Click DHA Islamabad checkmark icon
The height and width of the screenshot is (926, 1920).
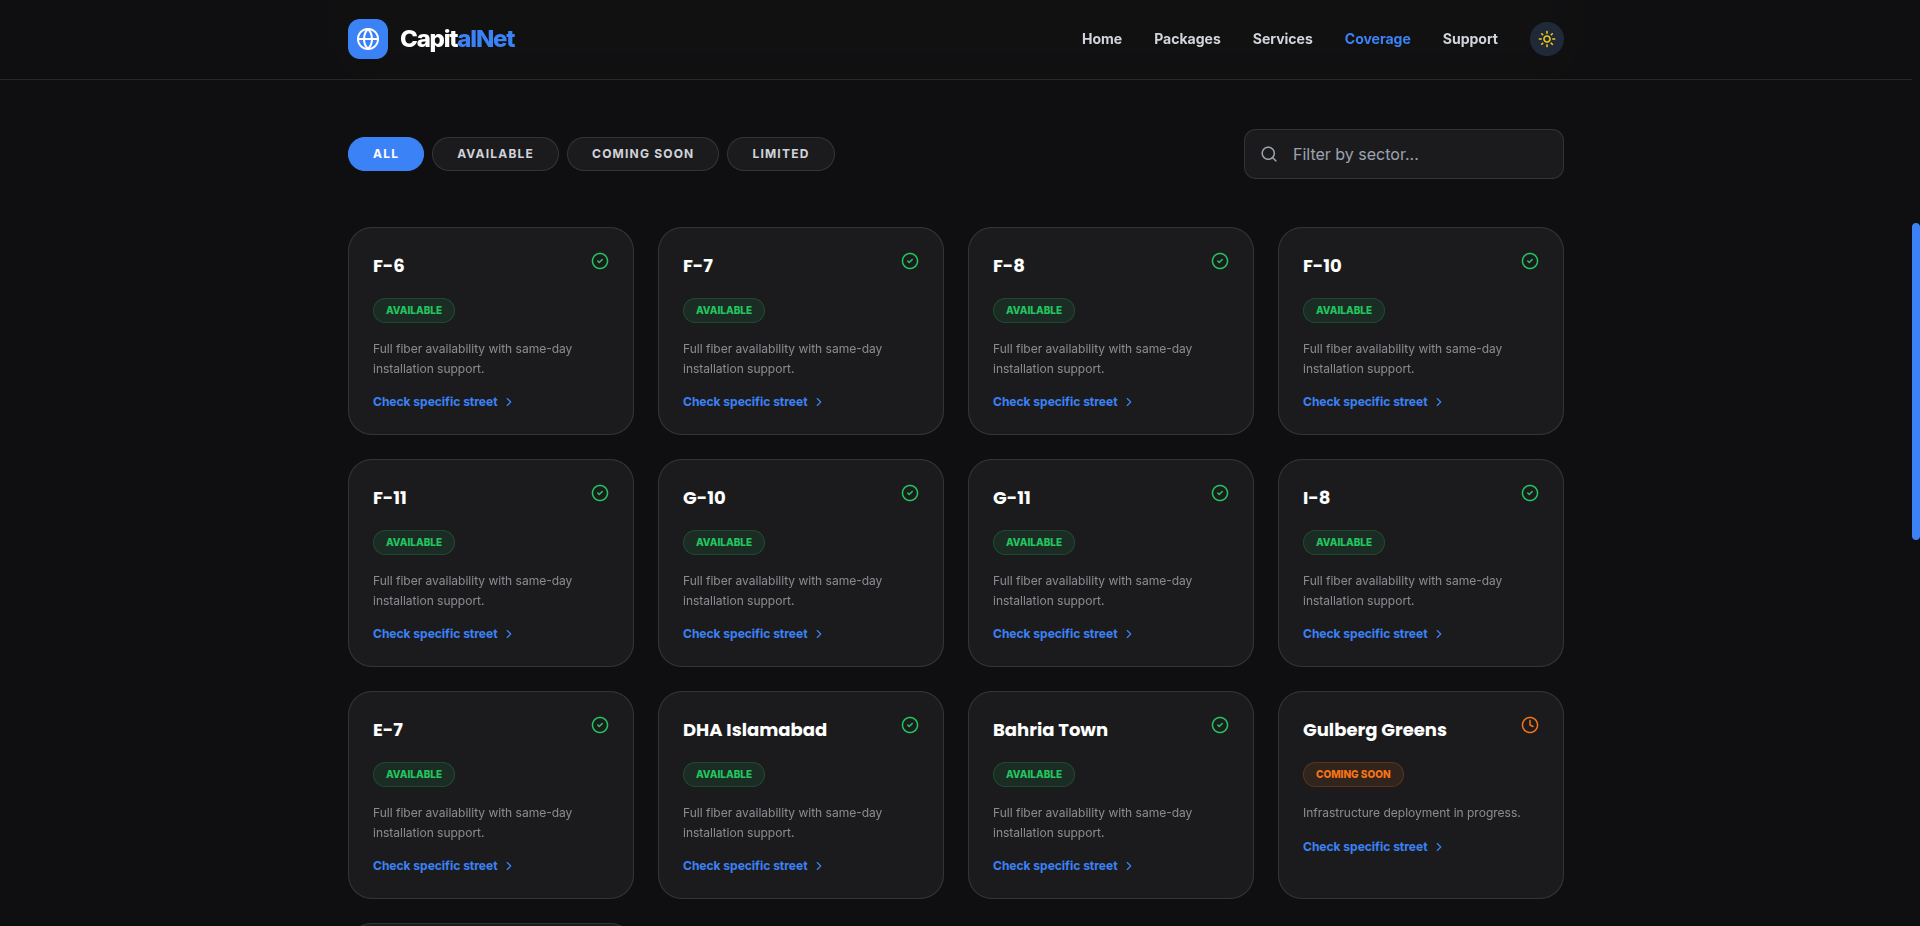[x=910, y=725]
